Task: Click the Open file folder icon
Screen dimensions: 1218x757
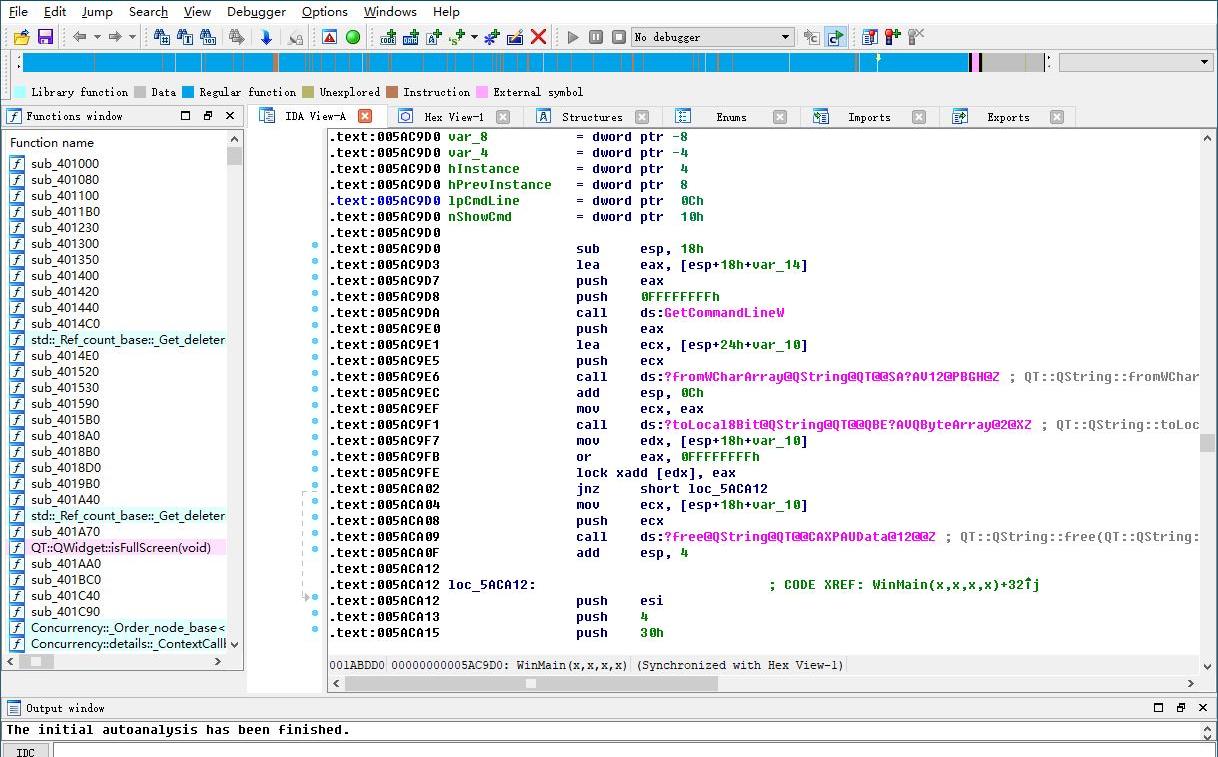Action: point(21,37)
